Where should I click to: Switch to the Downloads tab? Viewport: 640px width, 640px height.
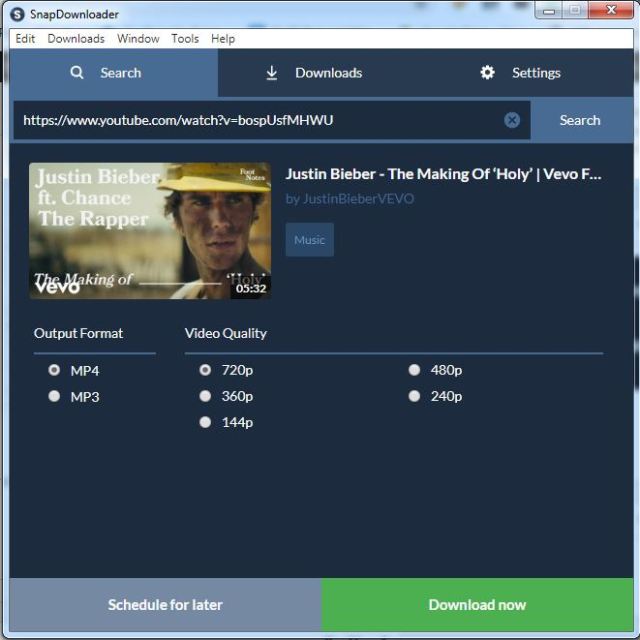[x=322, y=73]
